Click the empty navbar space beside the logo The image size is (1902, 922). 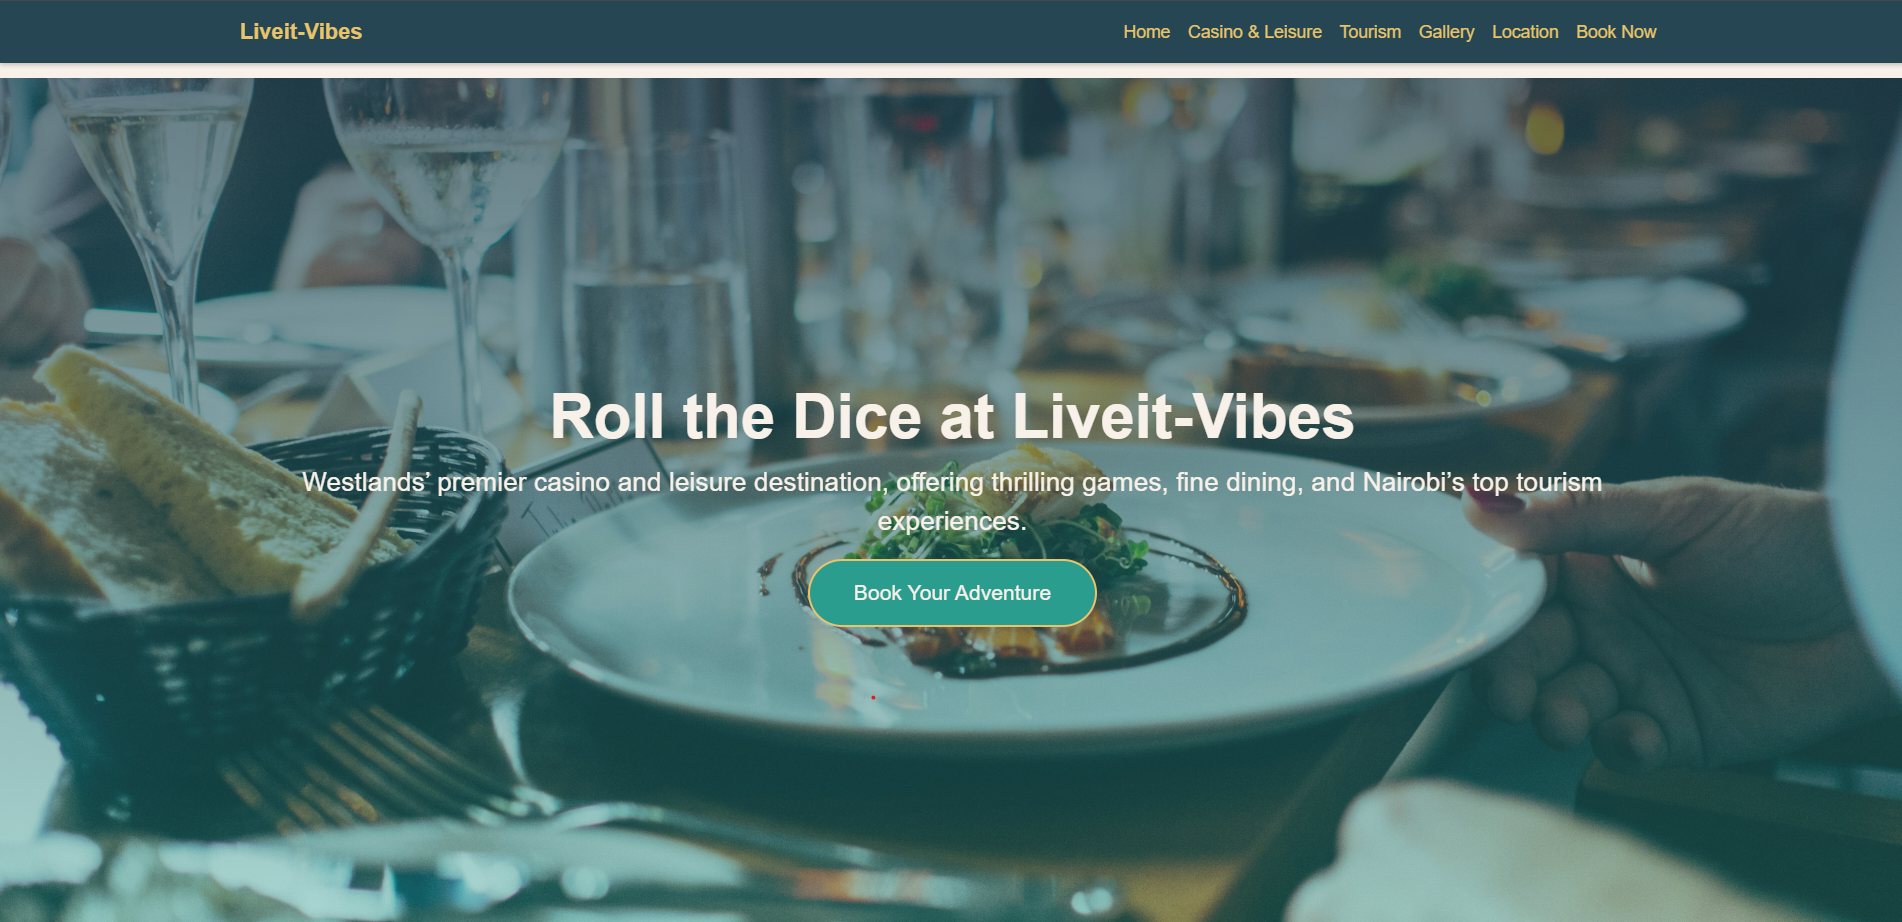740,32
